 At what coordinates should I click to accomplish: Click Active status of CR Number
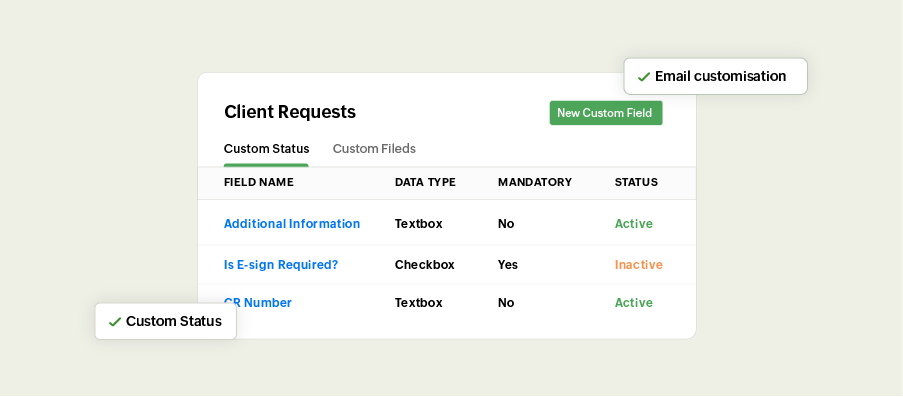tap(634, 303)
